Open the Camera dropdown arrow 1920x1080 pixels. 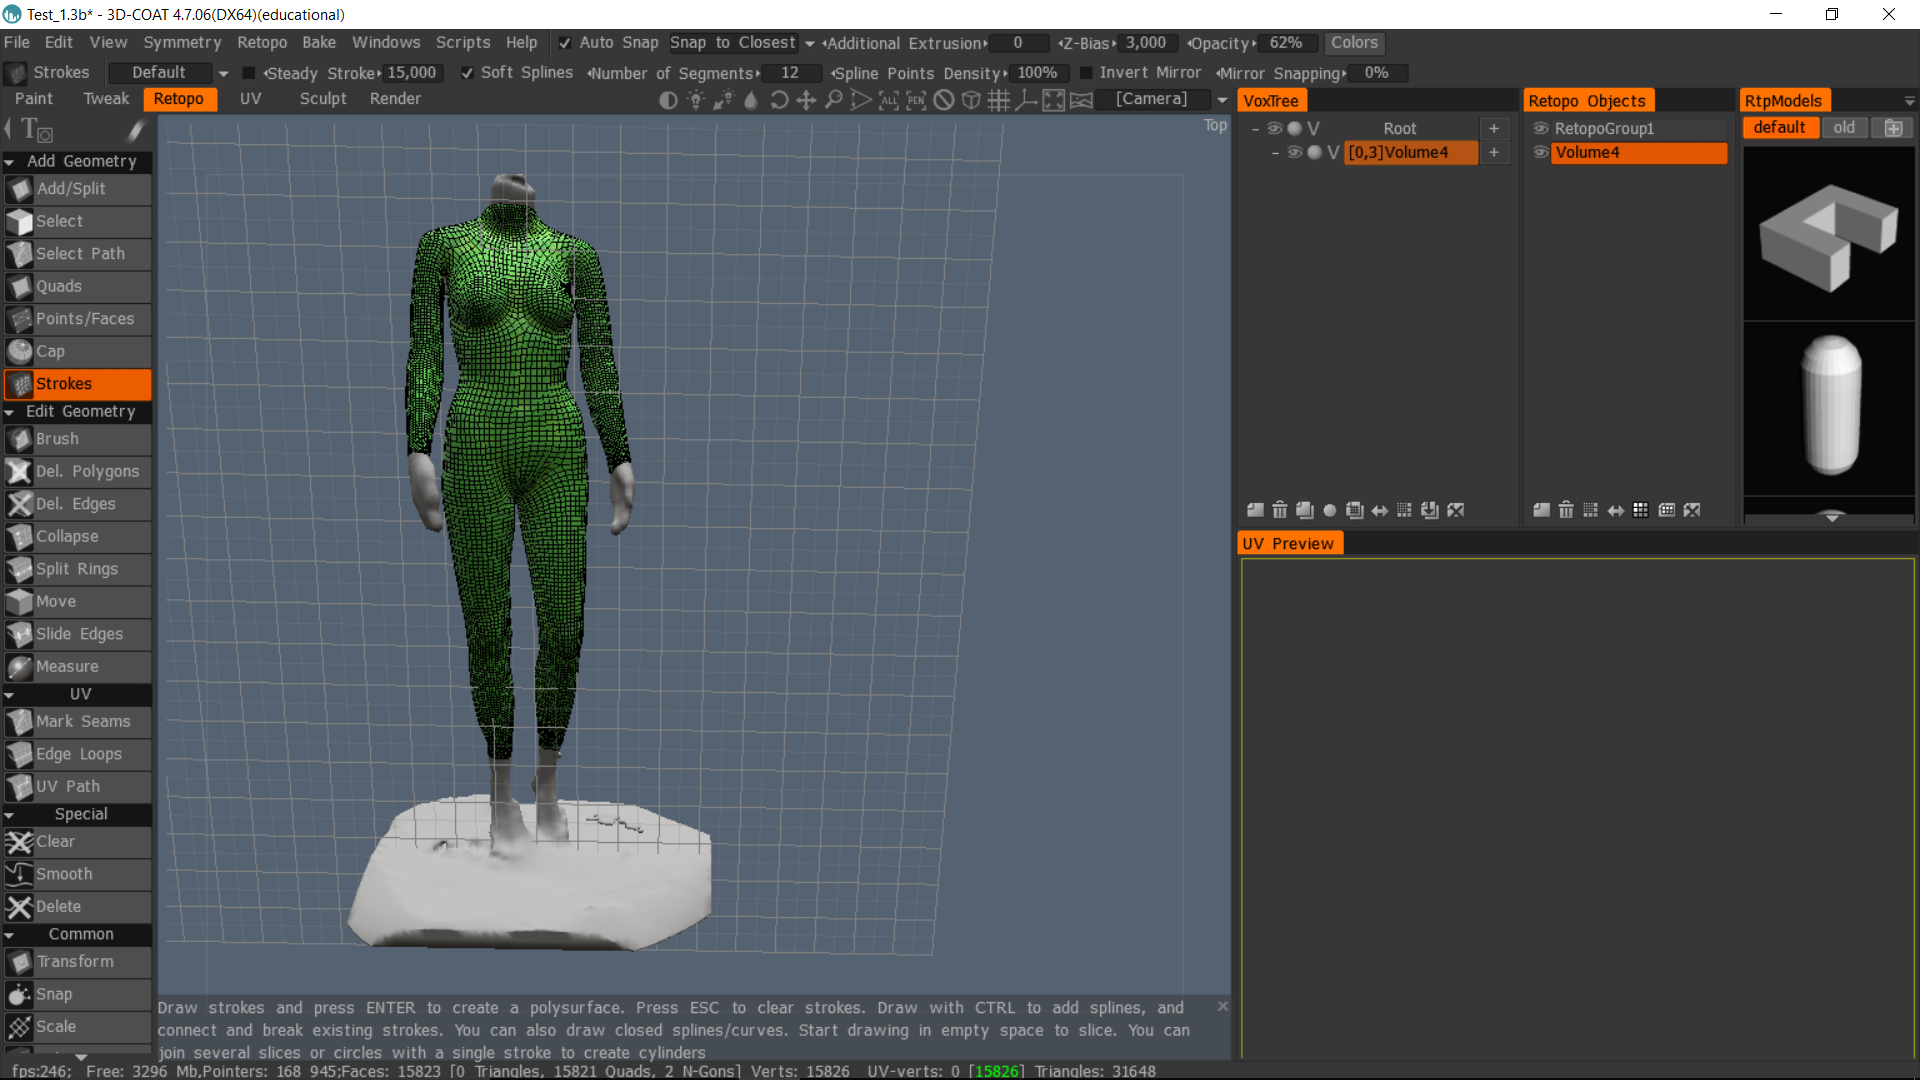click(1222, 100)
